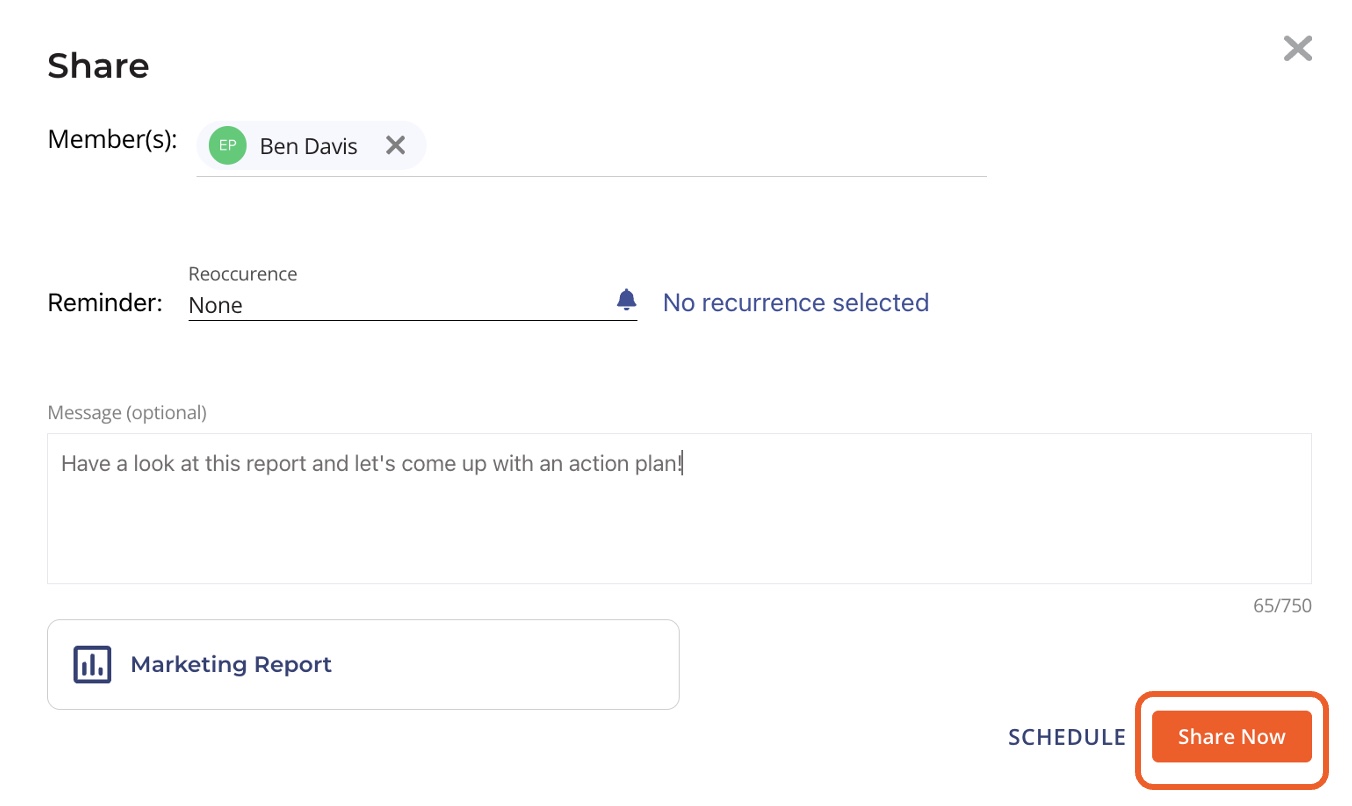The width and height of the screenshot is (1352, 806).
Task: Click the green EP avatar icon
Action: pos(228,146)
